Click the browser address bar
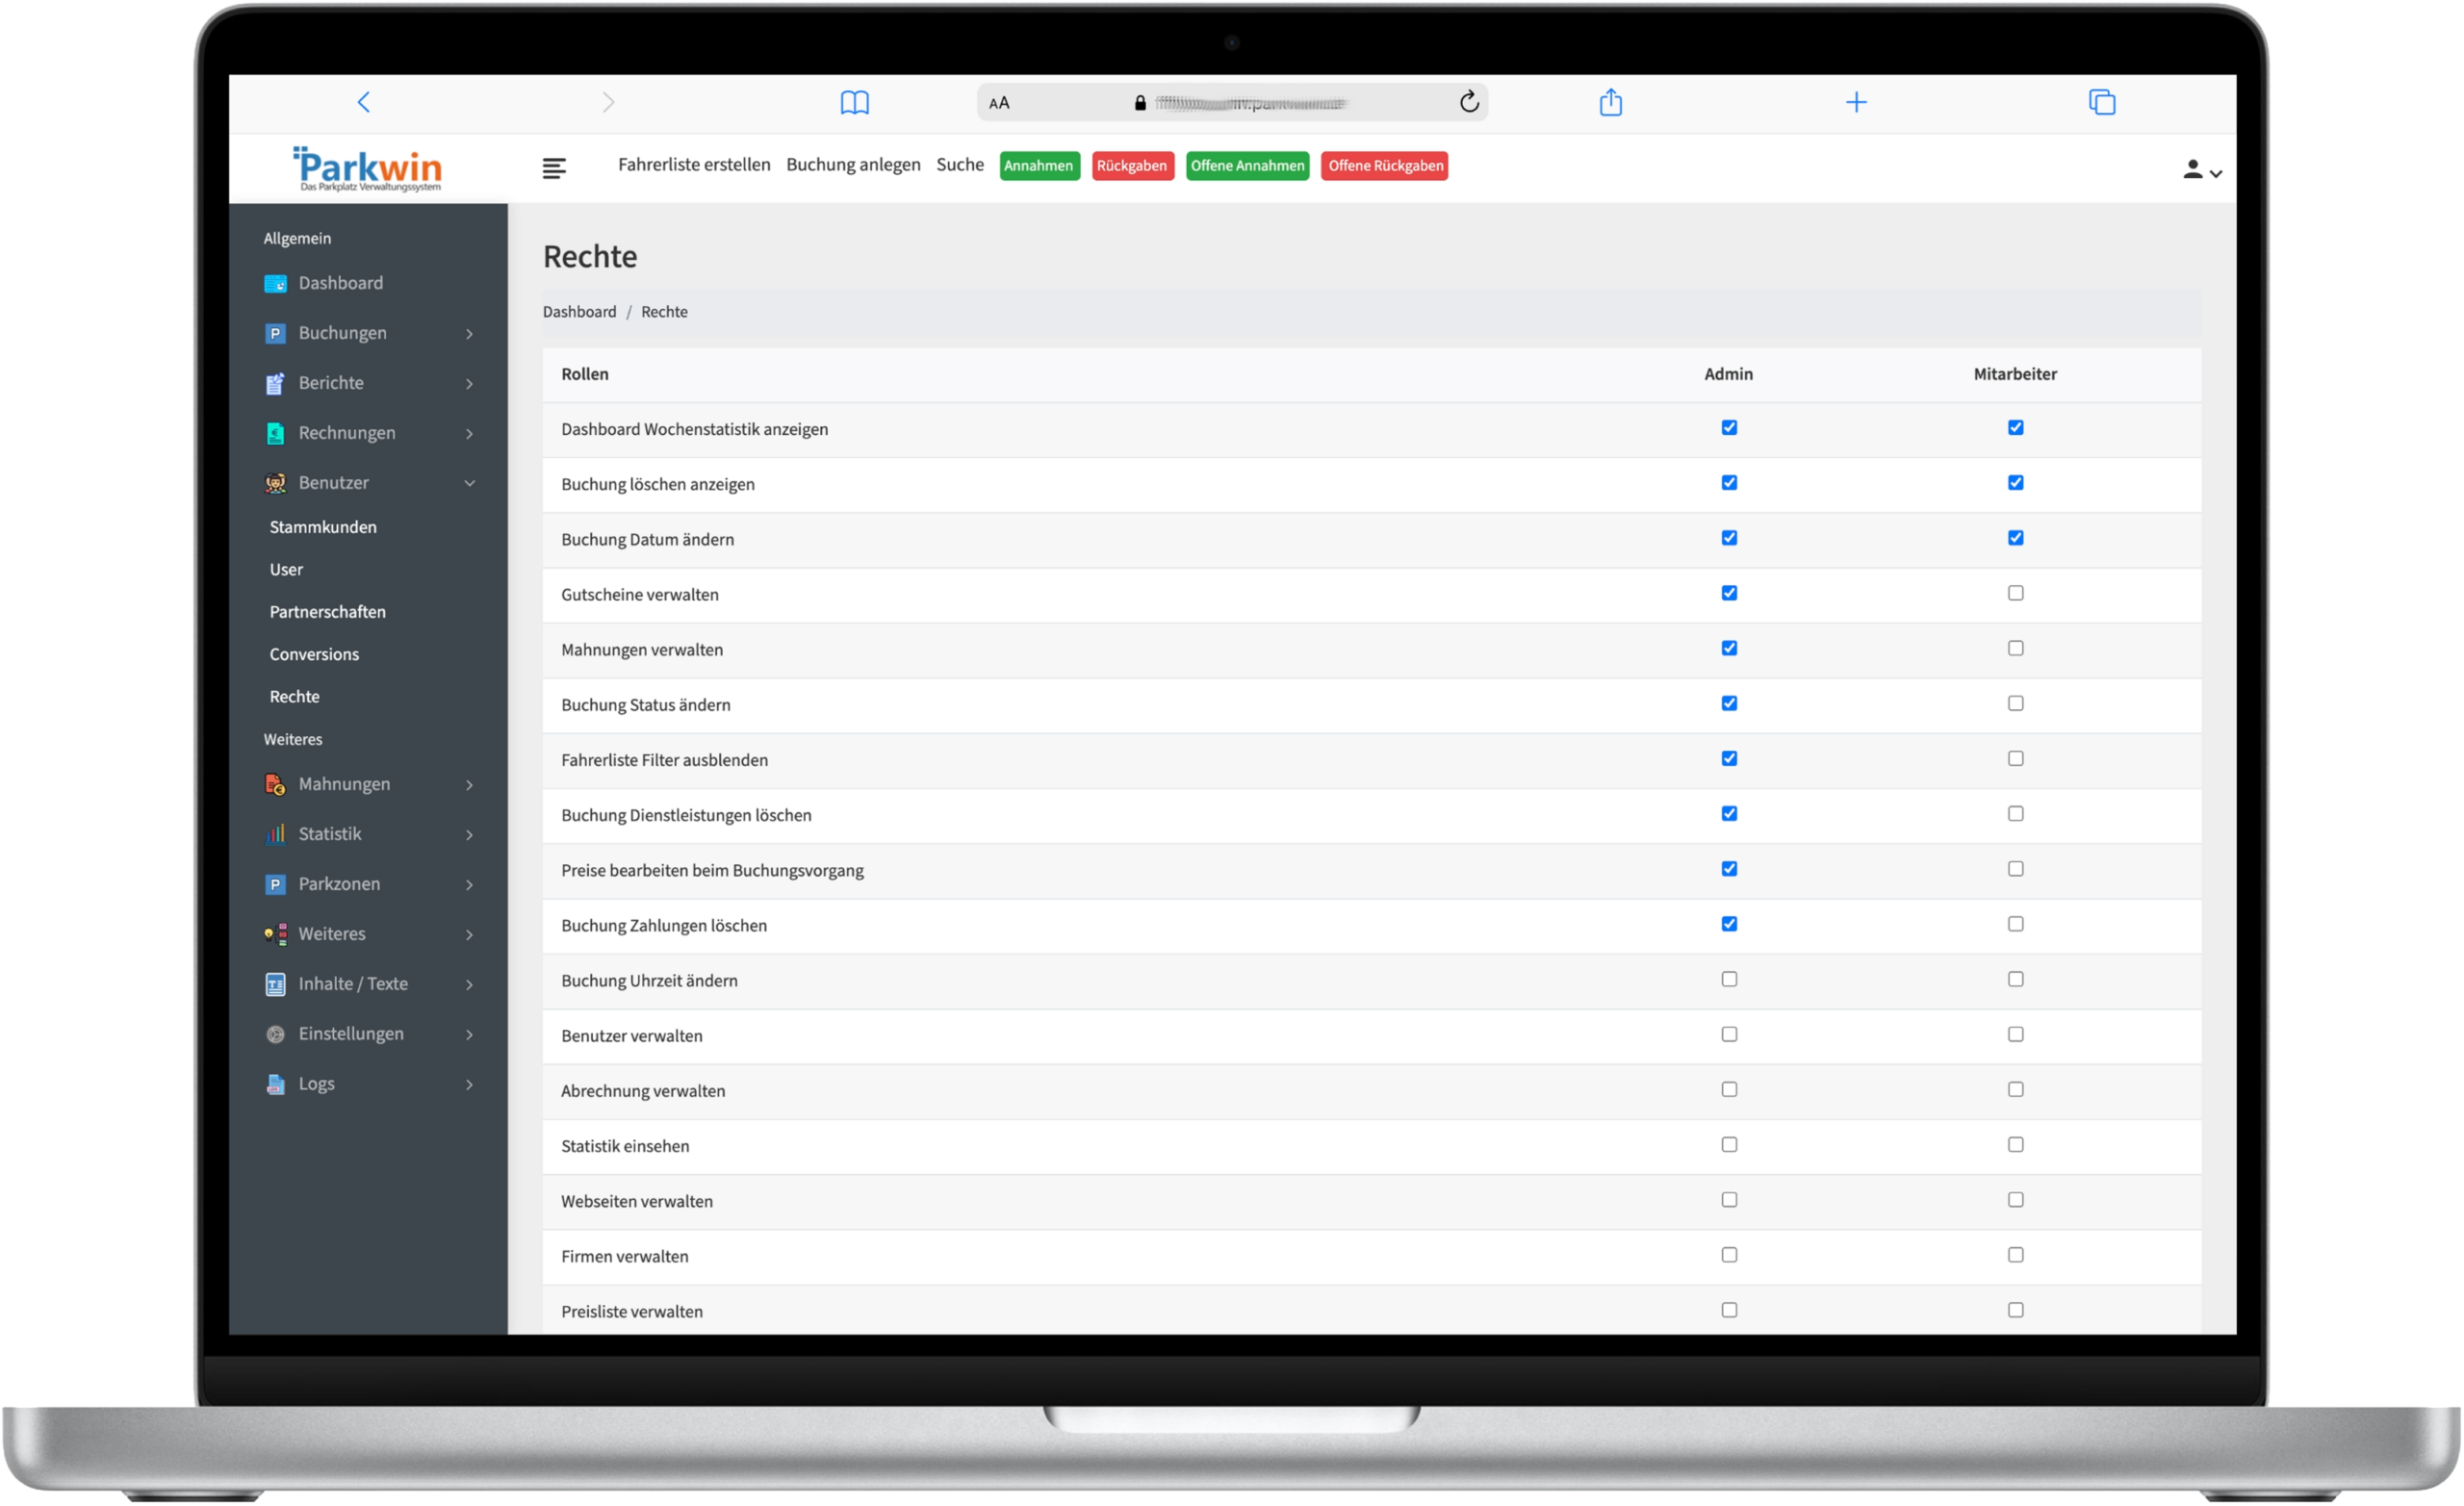This screenshot has width=2464, height=1506. click(x=1250, y=103)
